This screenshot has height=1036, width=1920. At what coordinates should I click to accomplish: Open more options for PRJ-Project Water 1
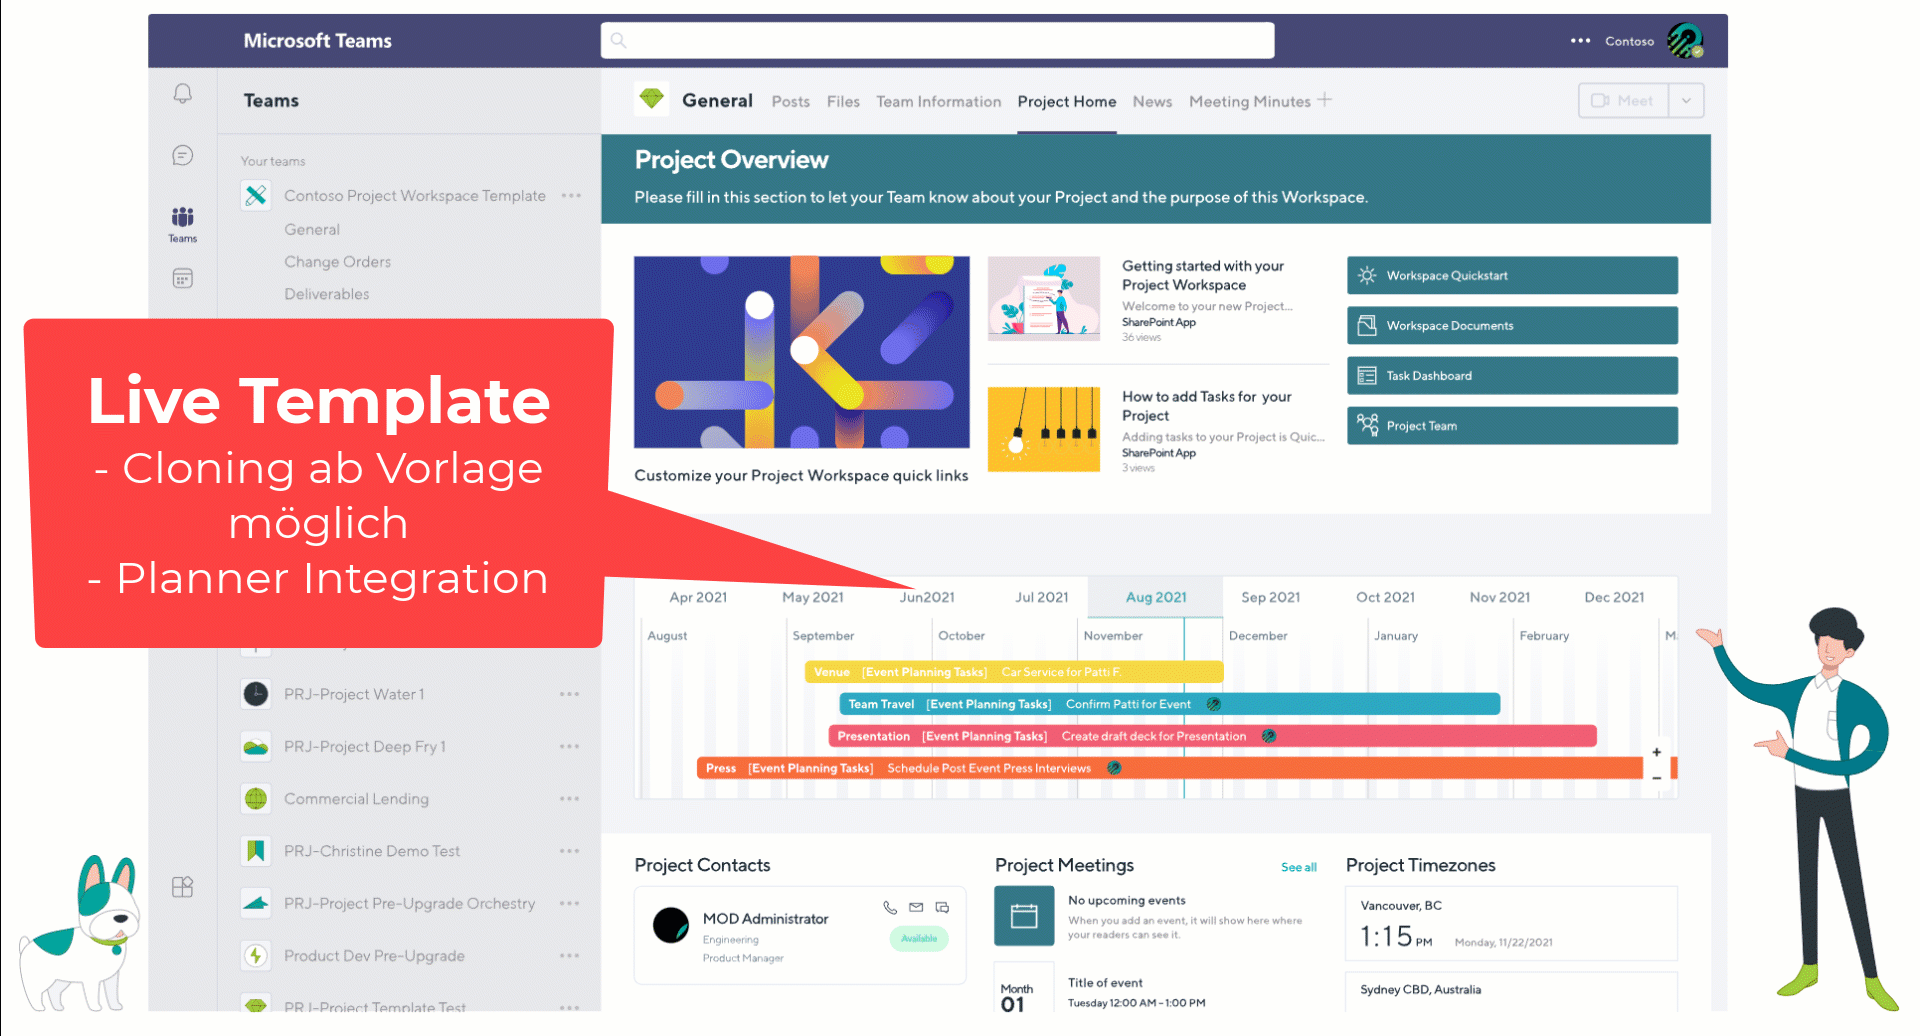[x=569, y=694]
